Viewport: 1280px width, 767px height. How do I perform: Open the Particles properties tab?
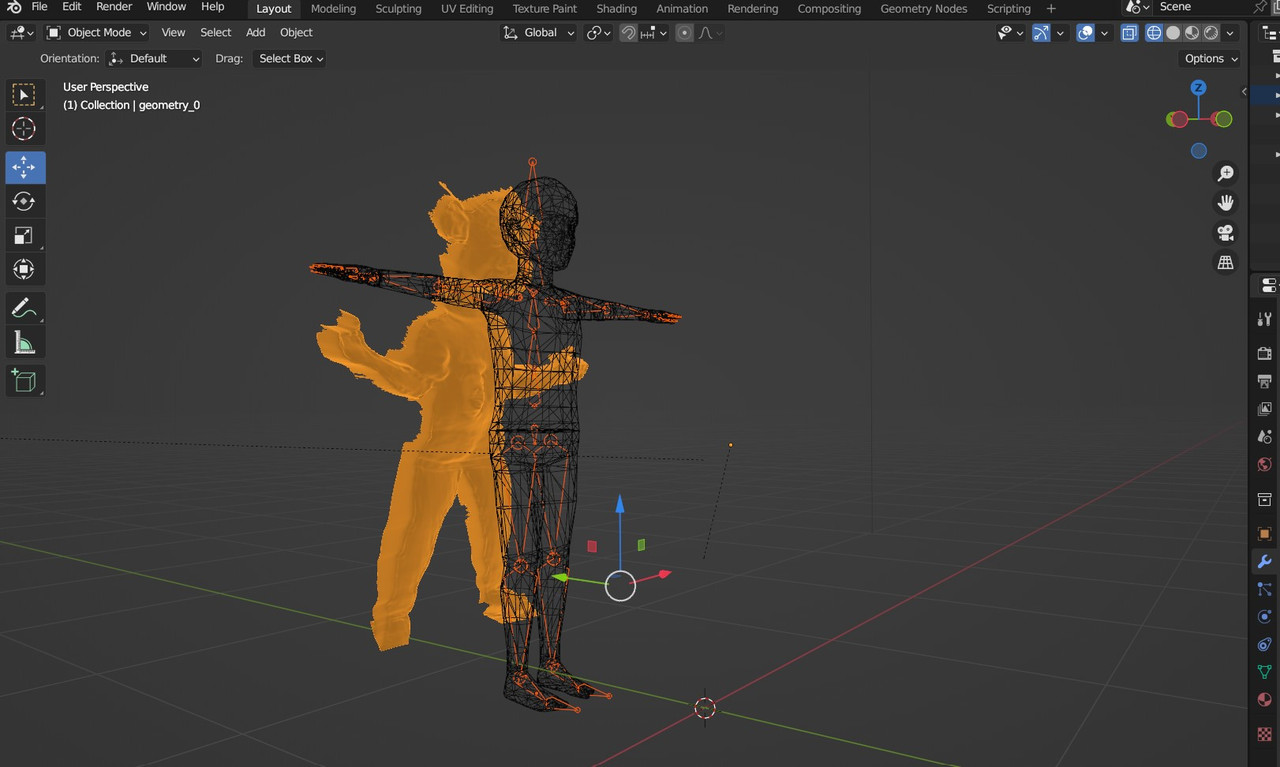1265,590
